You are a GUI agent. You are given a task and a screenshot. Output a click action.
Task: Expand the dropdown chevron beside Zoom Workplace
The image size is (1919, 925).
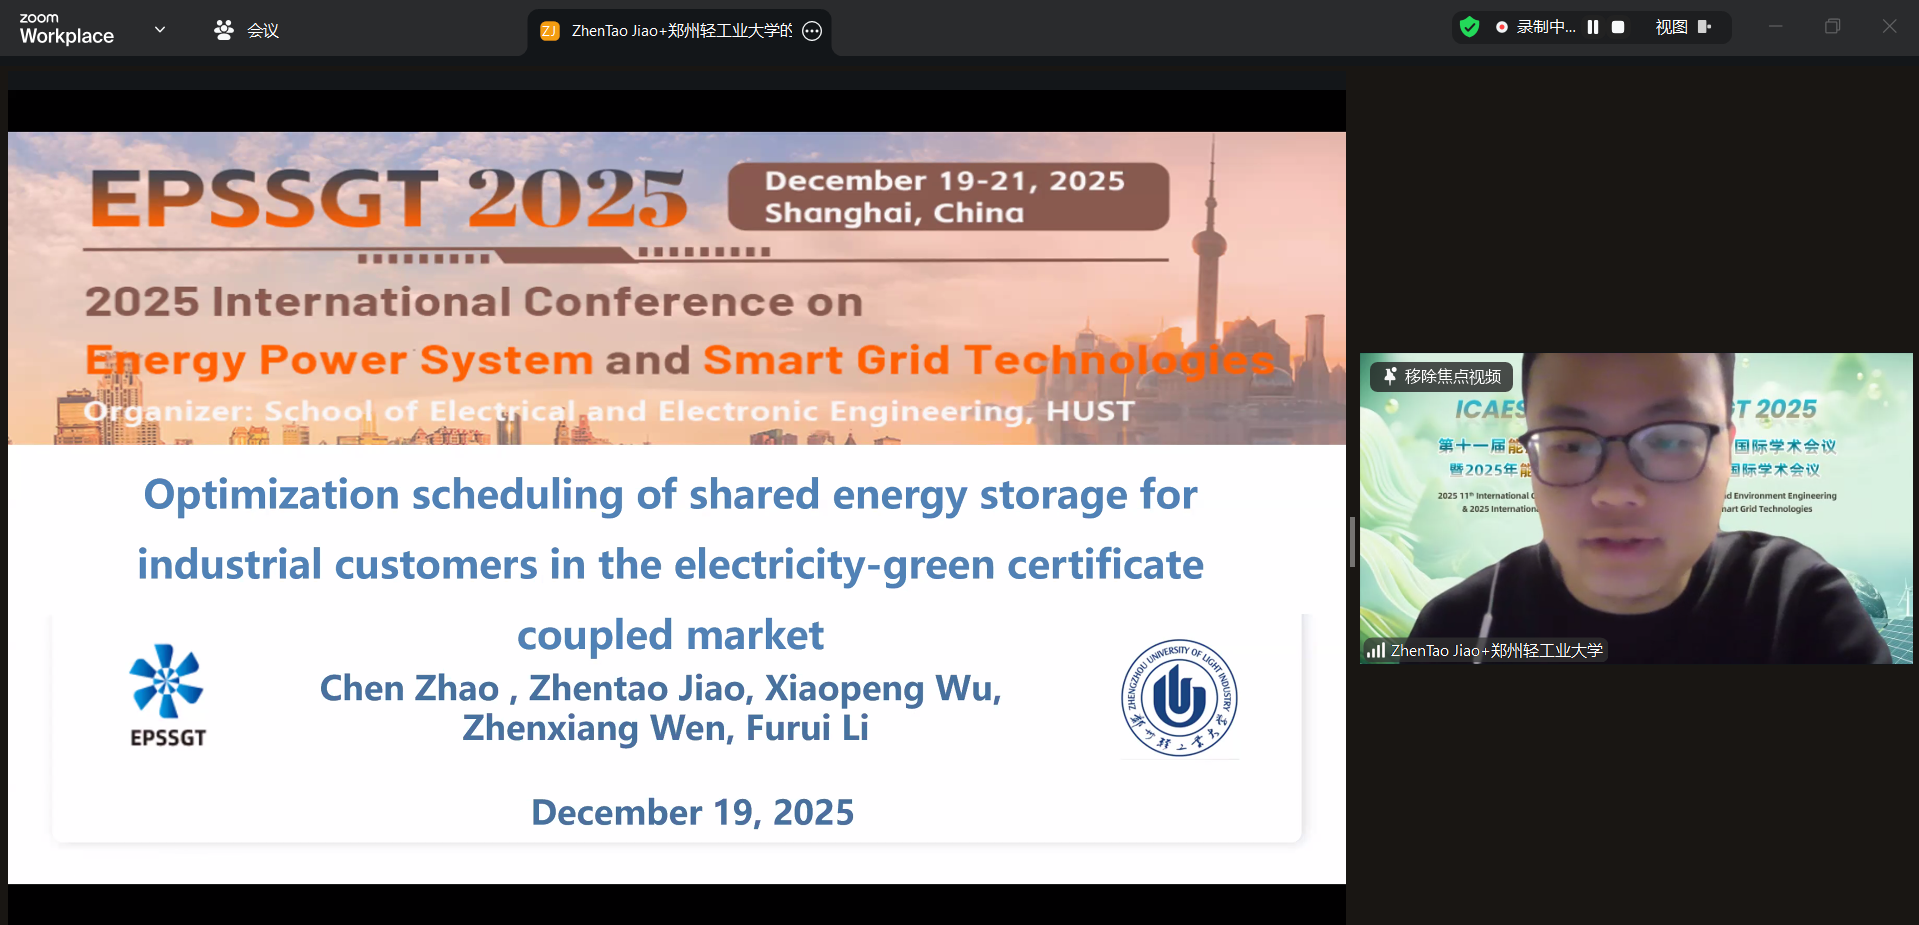pyautogui.click(x=160, y=29)
